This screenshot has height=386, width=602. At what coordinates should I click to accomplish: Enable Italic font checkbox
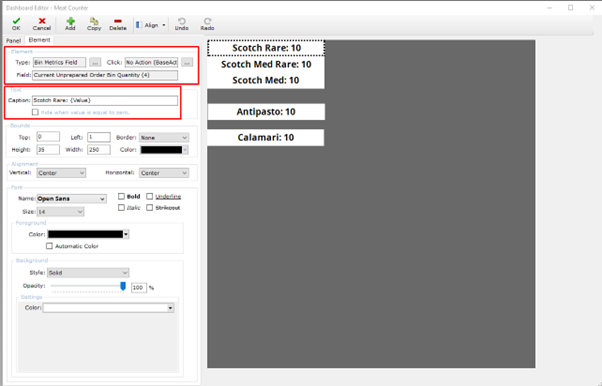[x=121, y=207]
